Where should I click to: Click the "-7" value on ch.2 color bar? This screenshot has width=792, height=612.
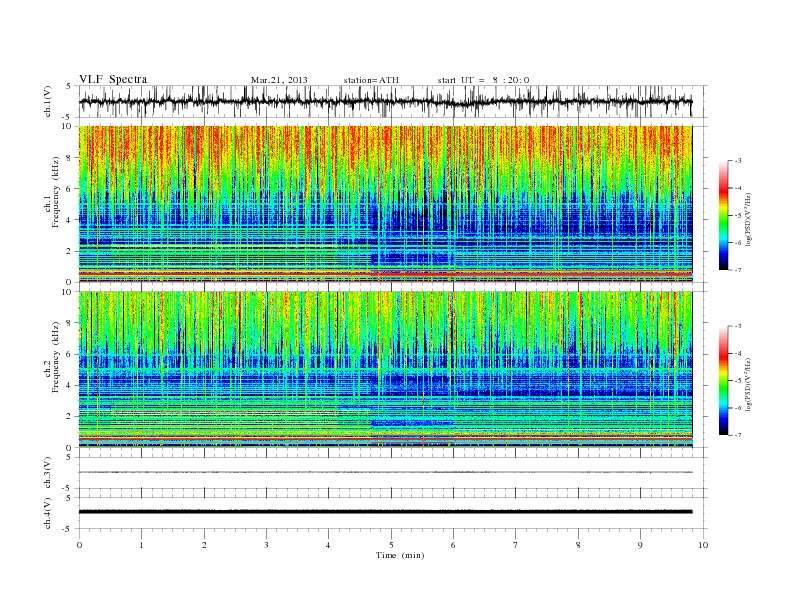pos(738,435)
